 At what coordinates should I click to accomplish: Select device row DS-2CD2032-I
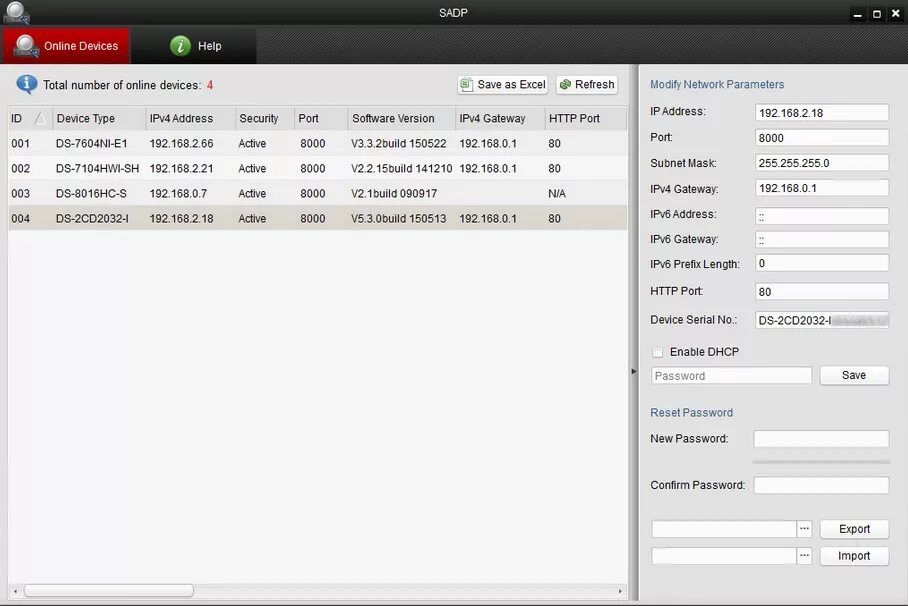(x=317, y=218)
